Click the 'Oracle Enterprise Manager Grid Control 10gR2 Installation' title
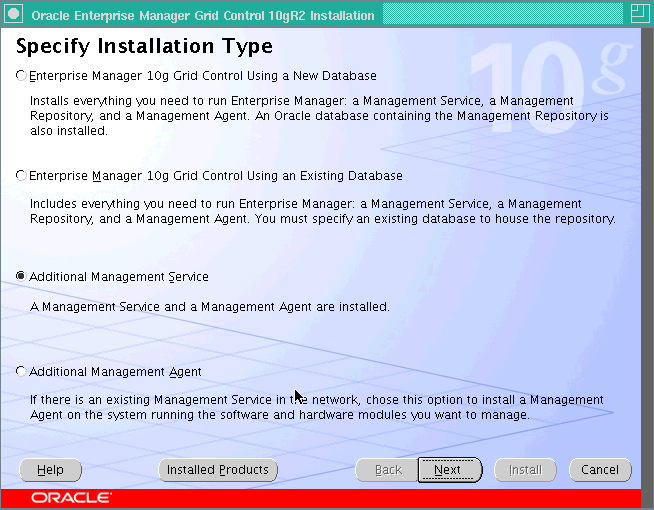654x510 pixels. pos(203,15)
